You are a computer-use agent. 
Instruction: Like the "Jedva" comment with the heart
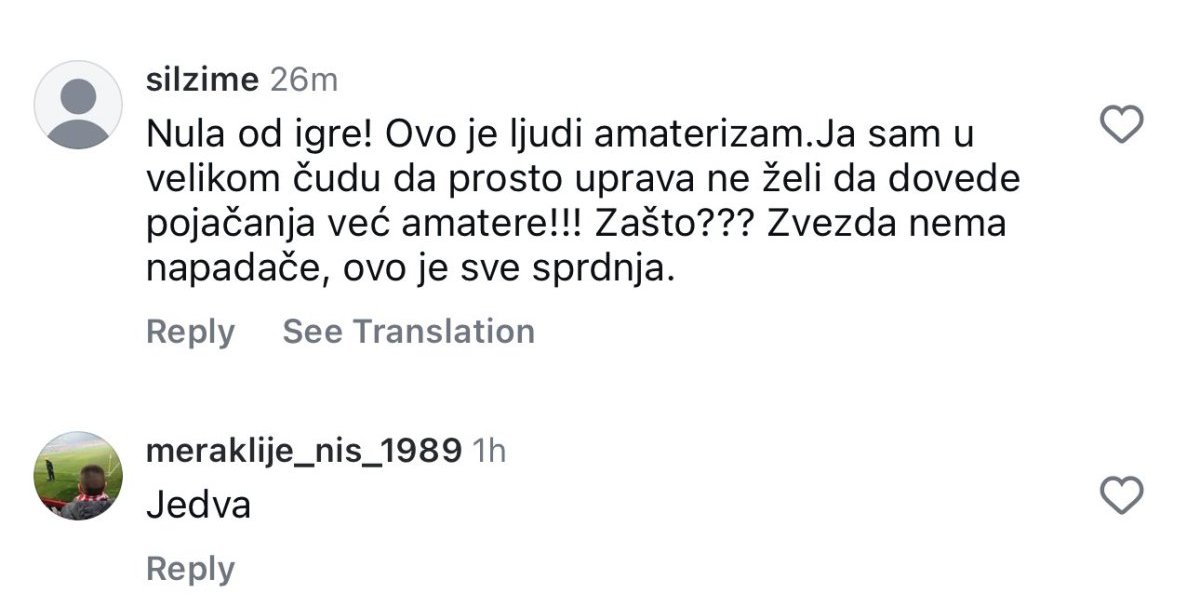point(1120,495)
